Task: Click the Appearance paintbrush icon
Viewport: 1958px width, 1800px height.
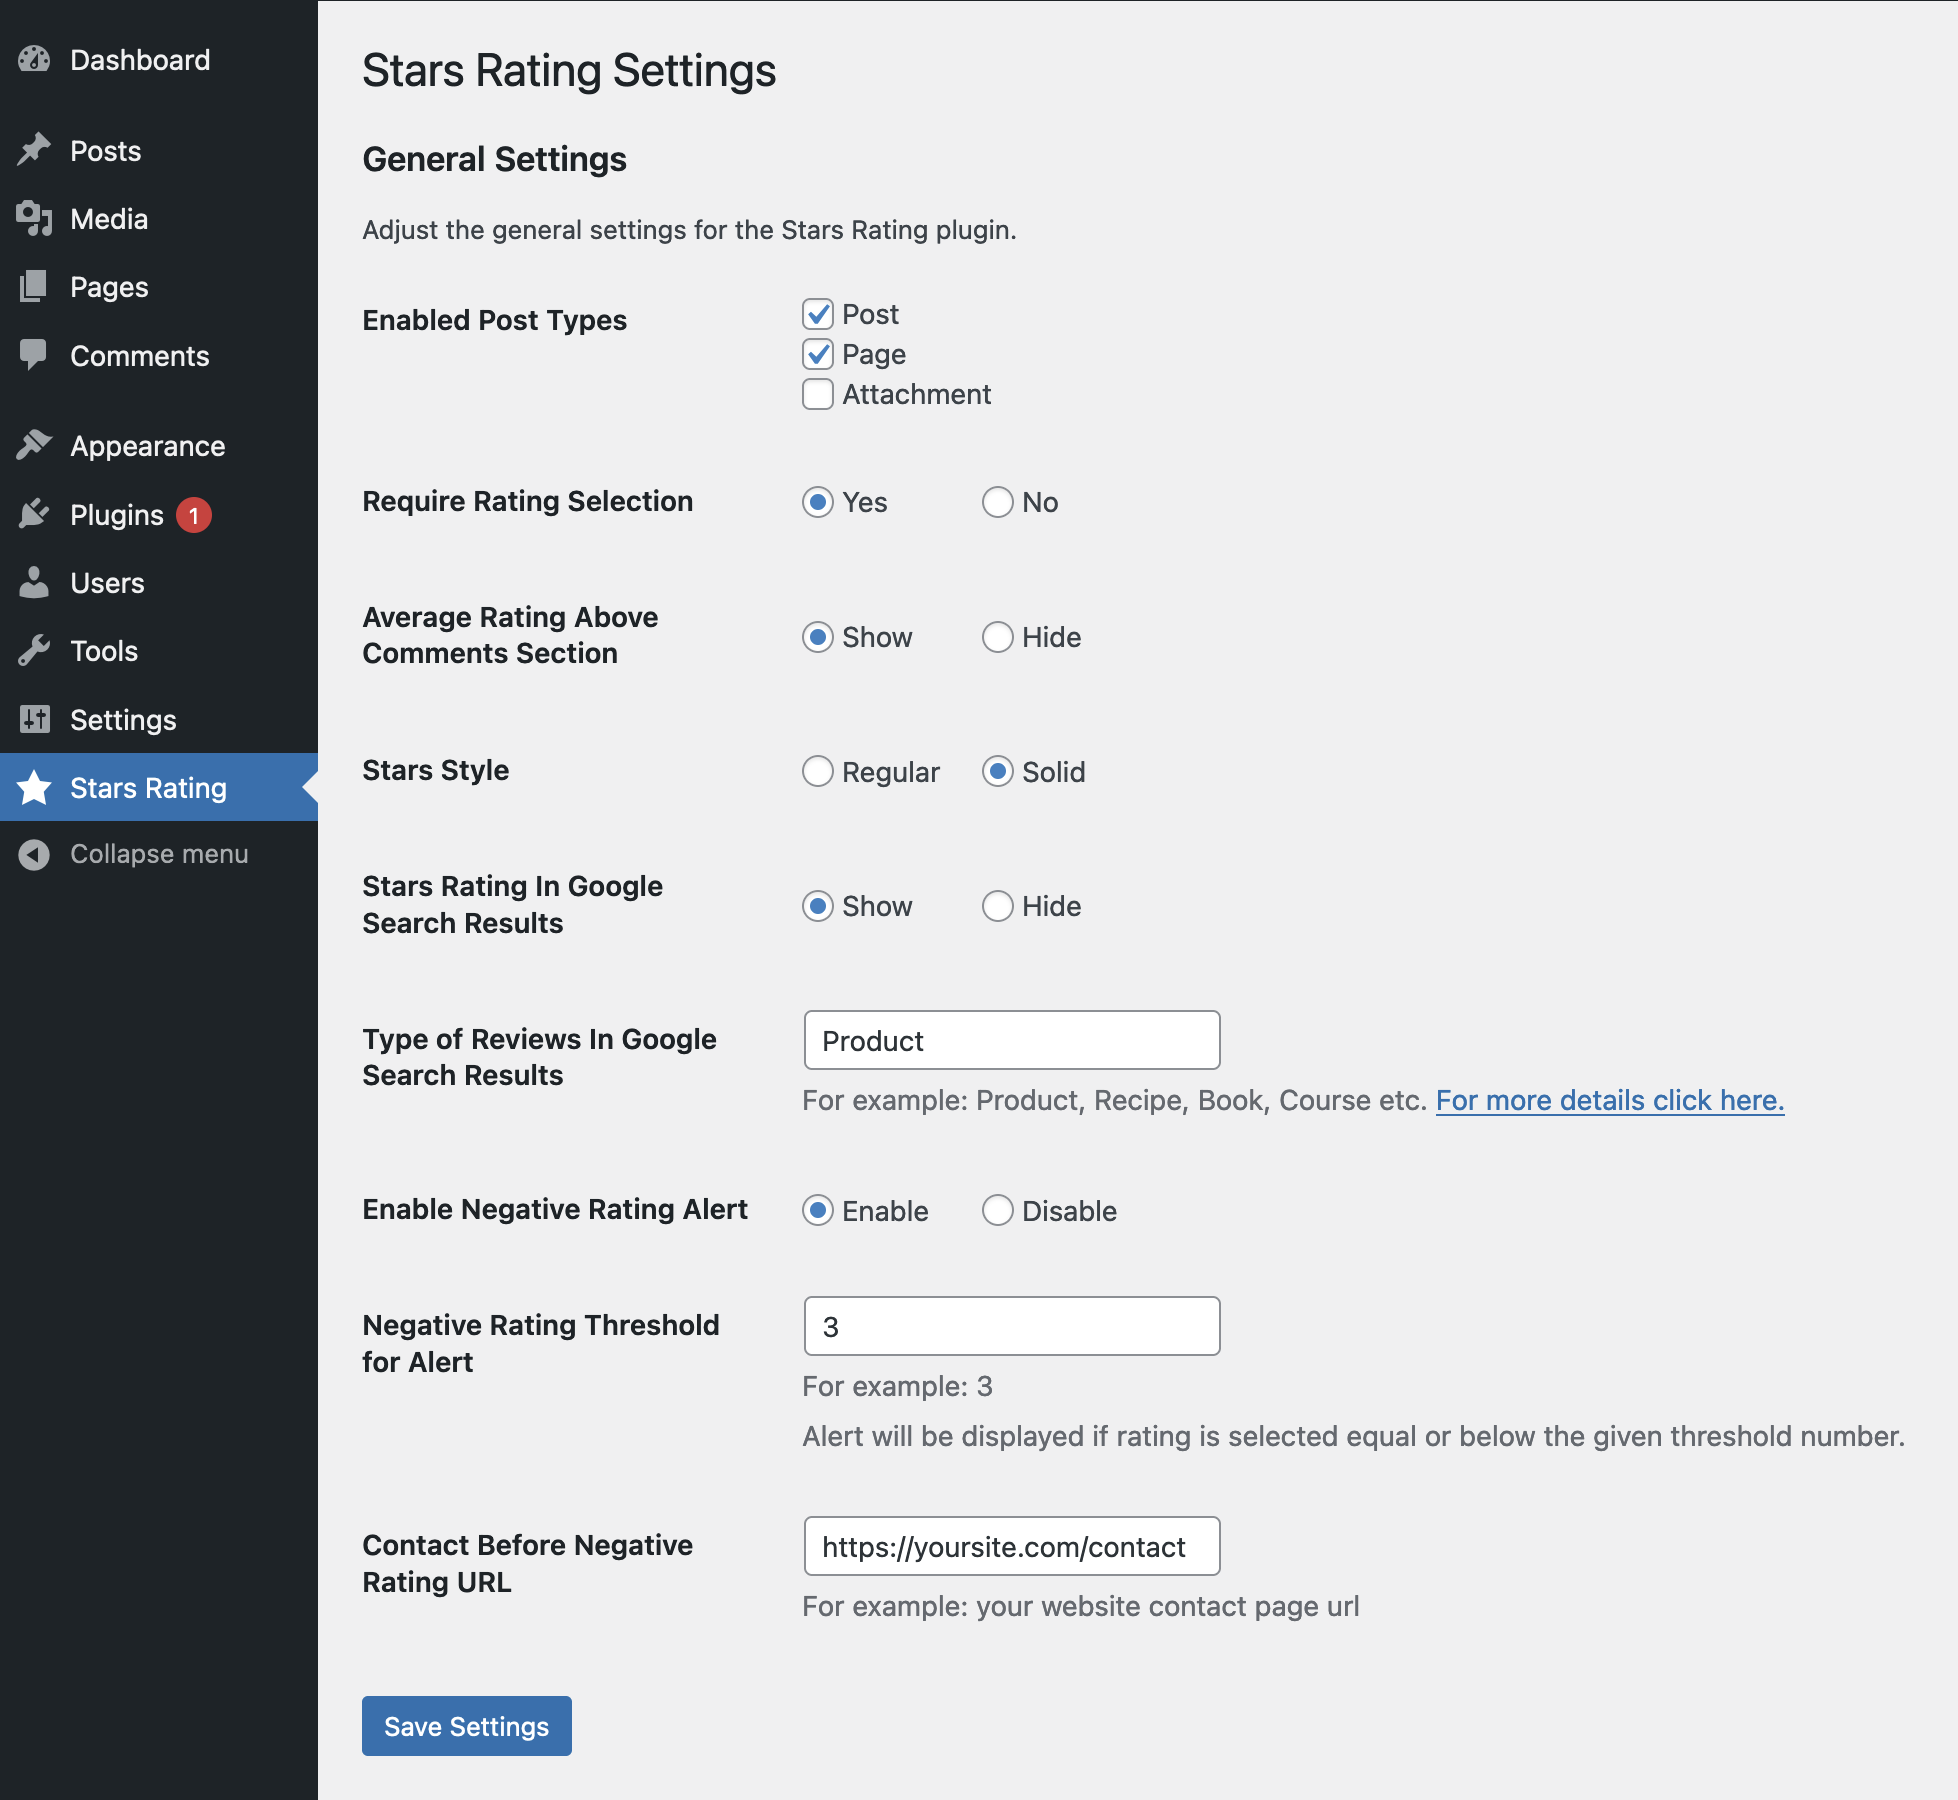Action: click(x=34, y=445)
